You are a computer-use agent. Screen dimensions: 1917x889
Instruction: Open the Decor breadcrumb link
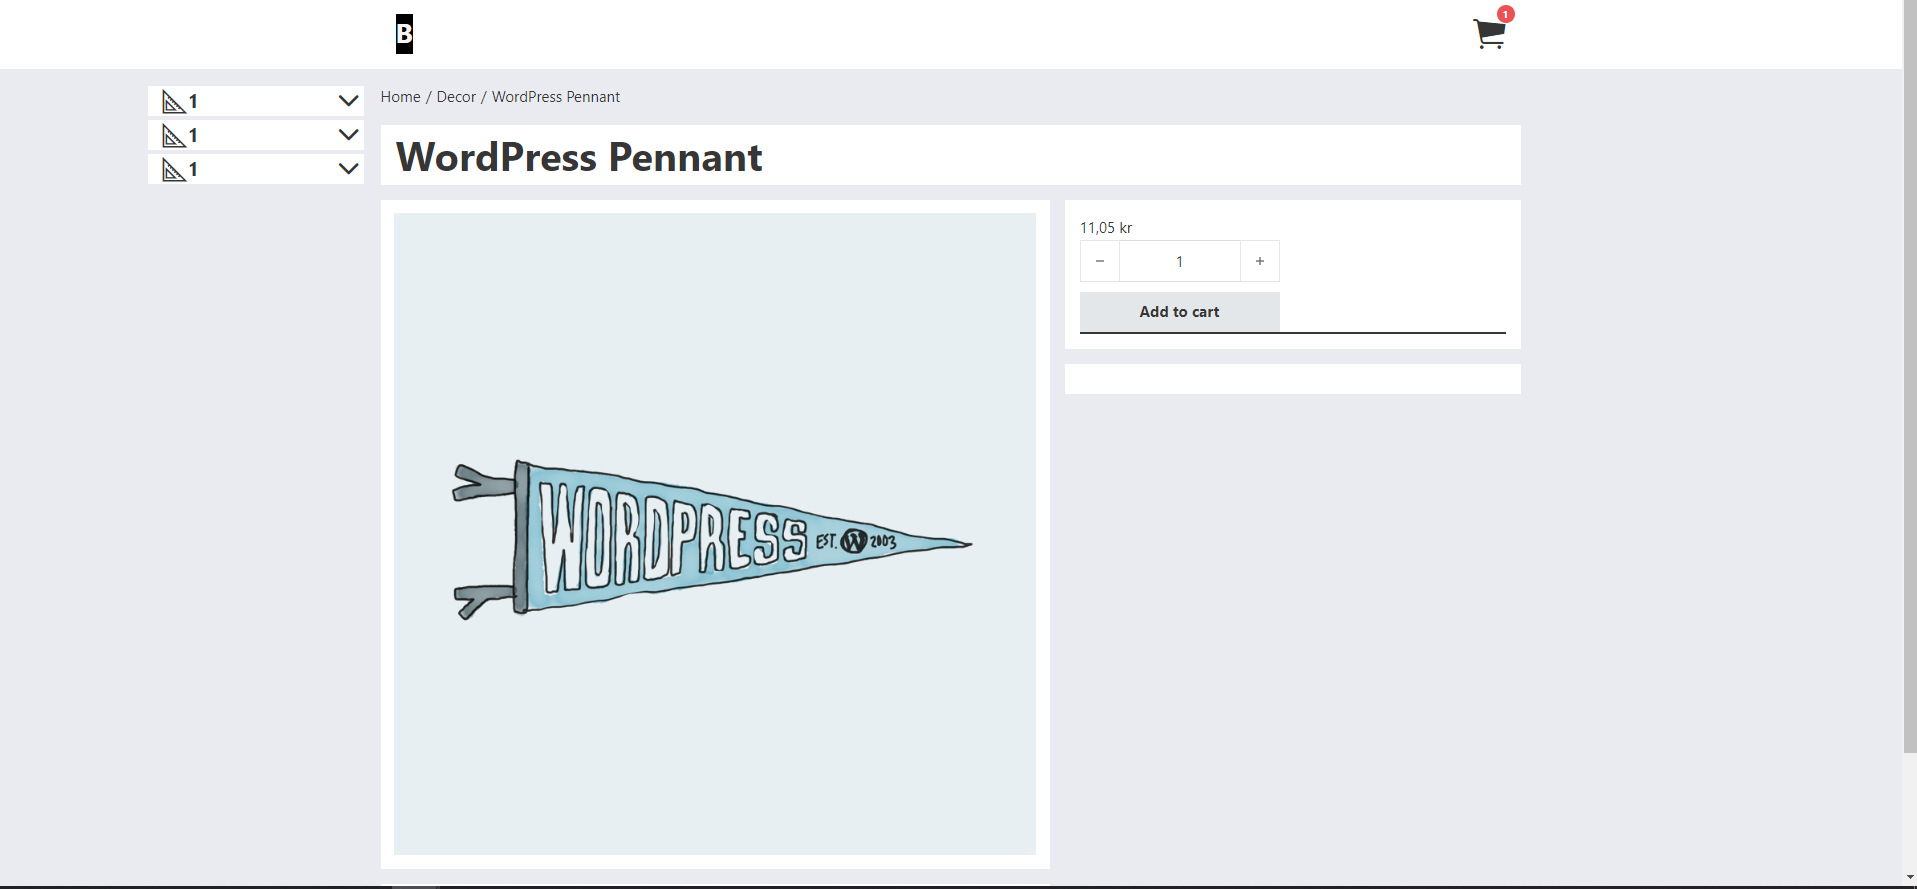point(456,97)
